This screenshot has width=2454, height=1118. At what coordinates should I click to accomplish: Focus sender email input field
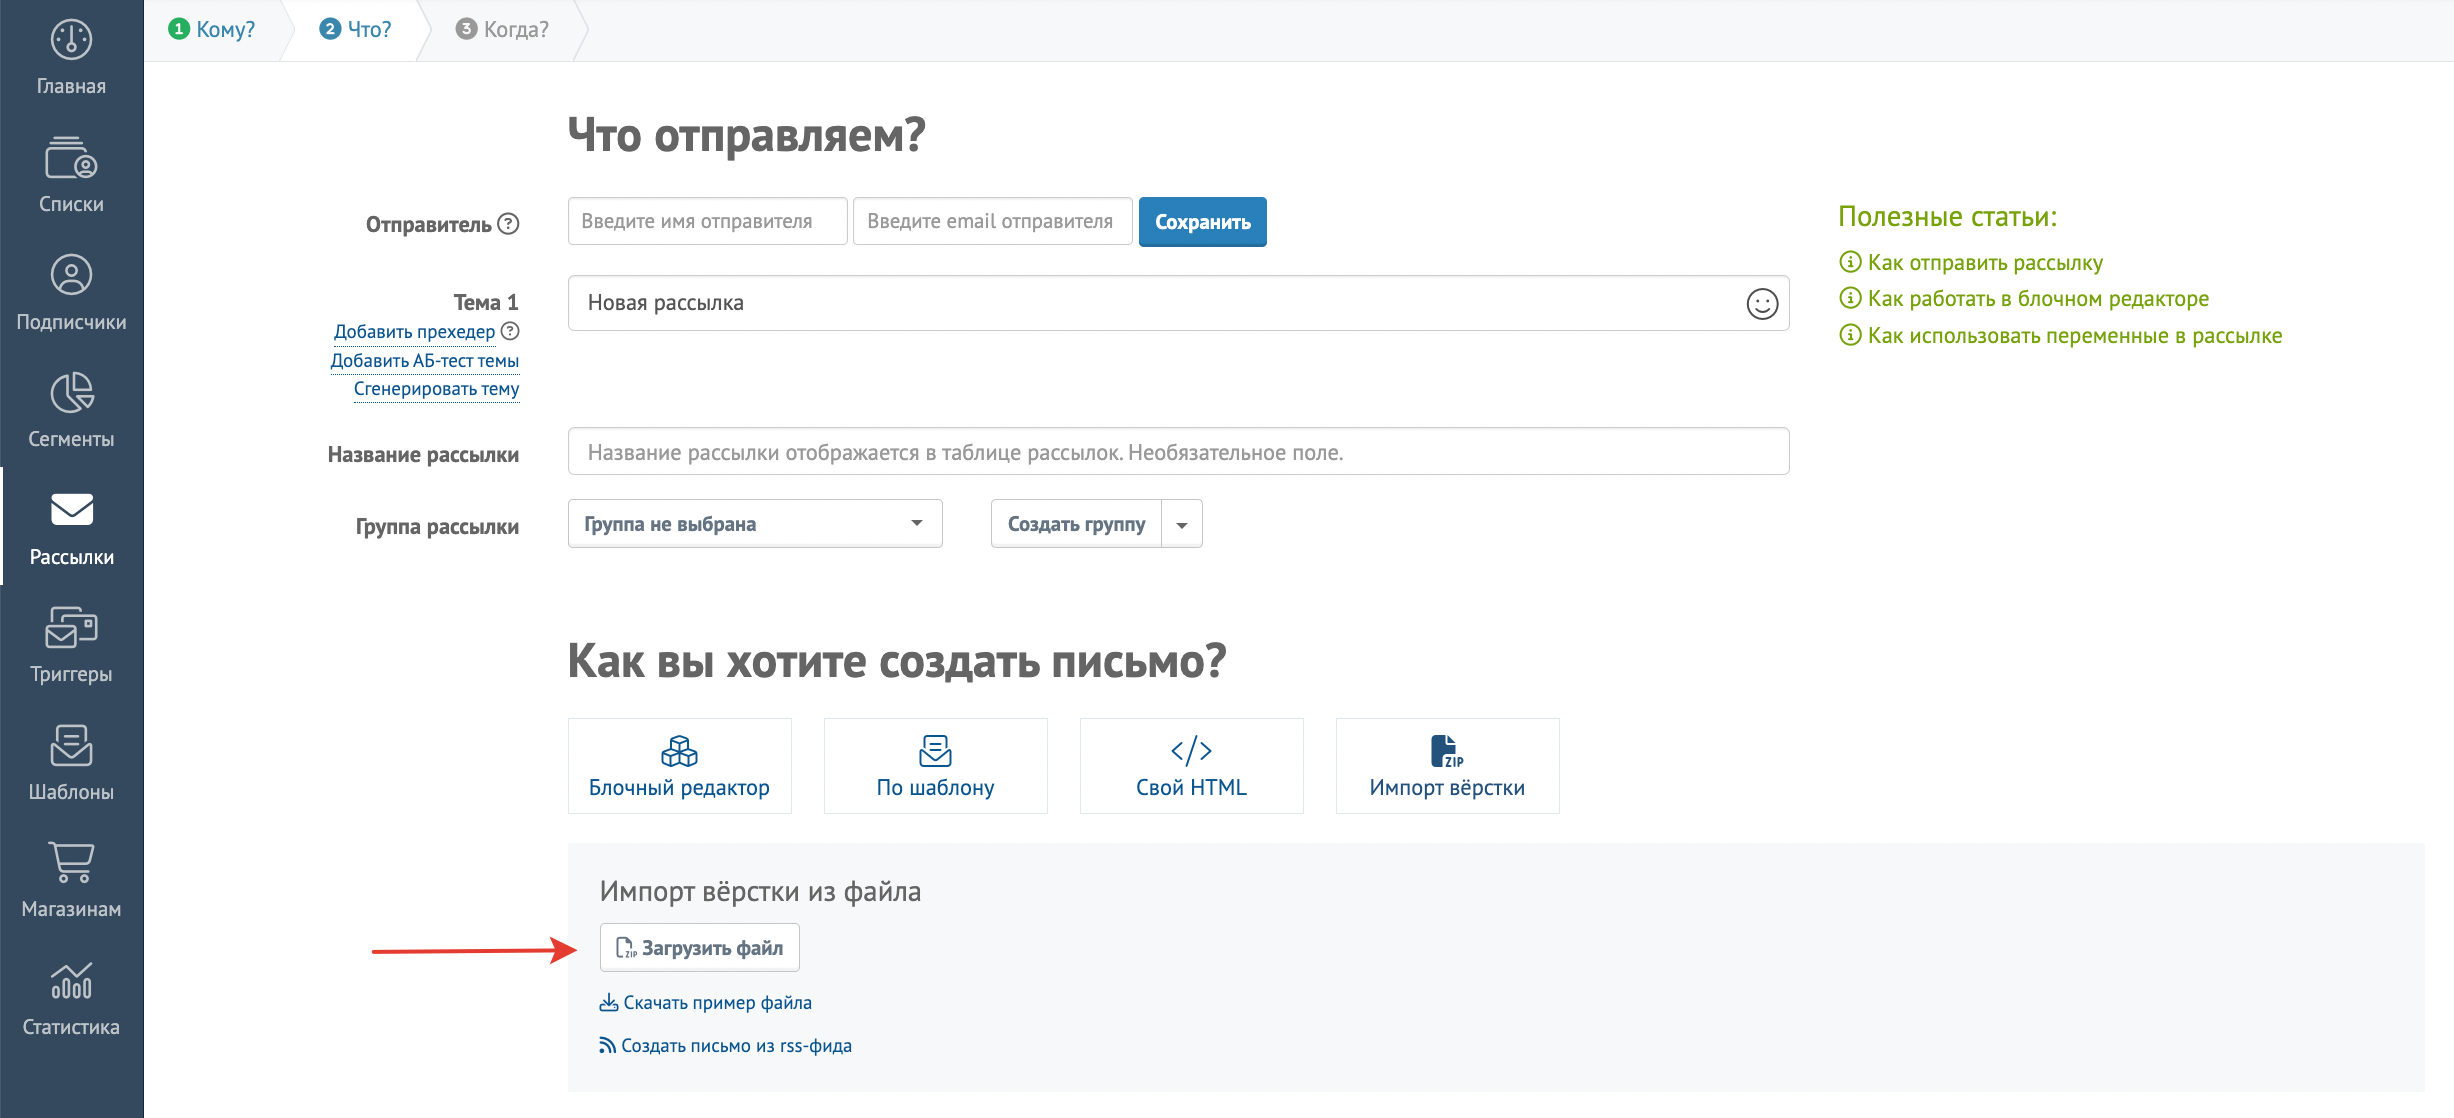click(993, 221)
